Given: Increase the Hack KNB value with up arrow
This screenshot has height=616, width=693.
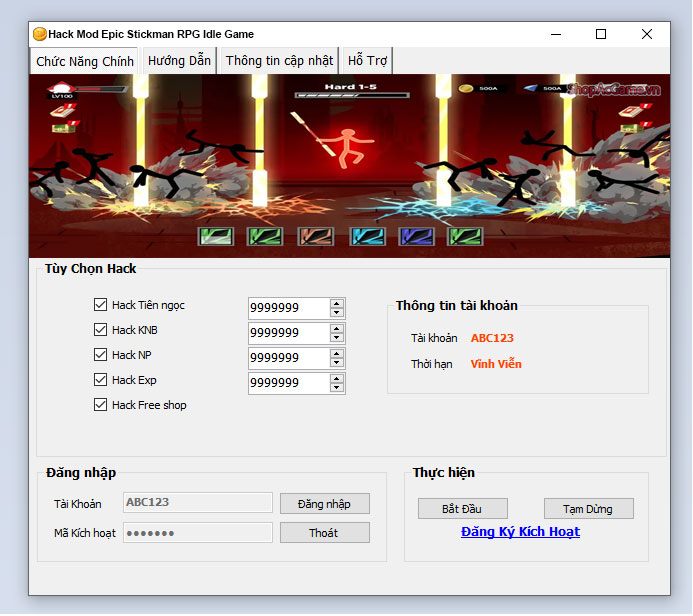Looking at the screenshot, I should (x=337, y=328).
